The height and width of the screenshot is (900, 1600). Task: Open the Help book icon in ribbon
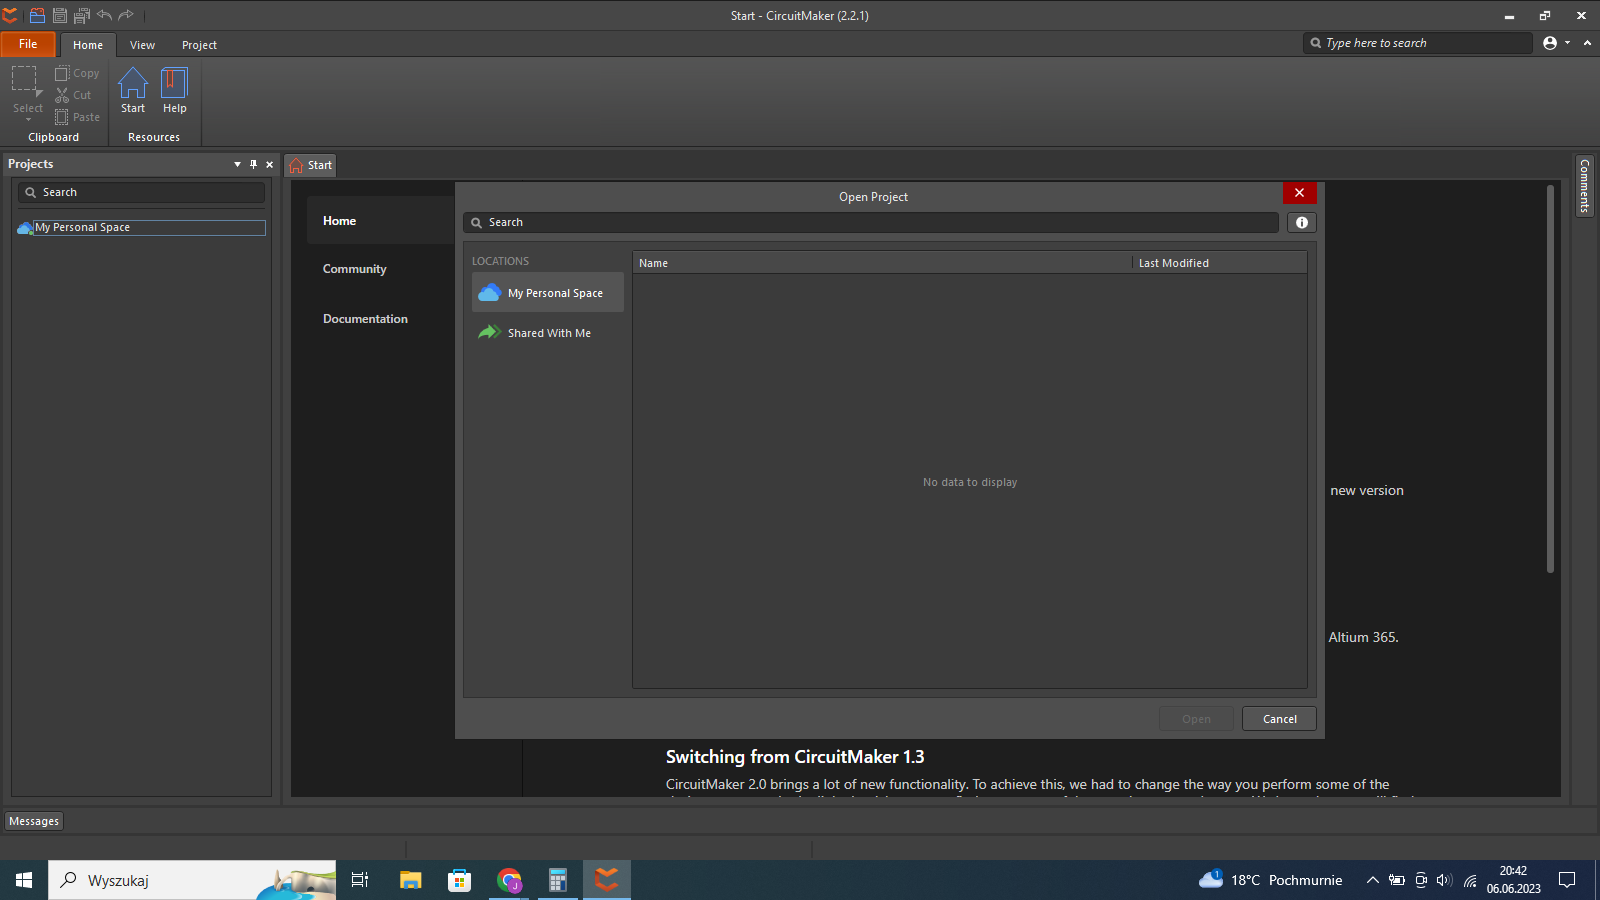[174, 84]
